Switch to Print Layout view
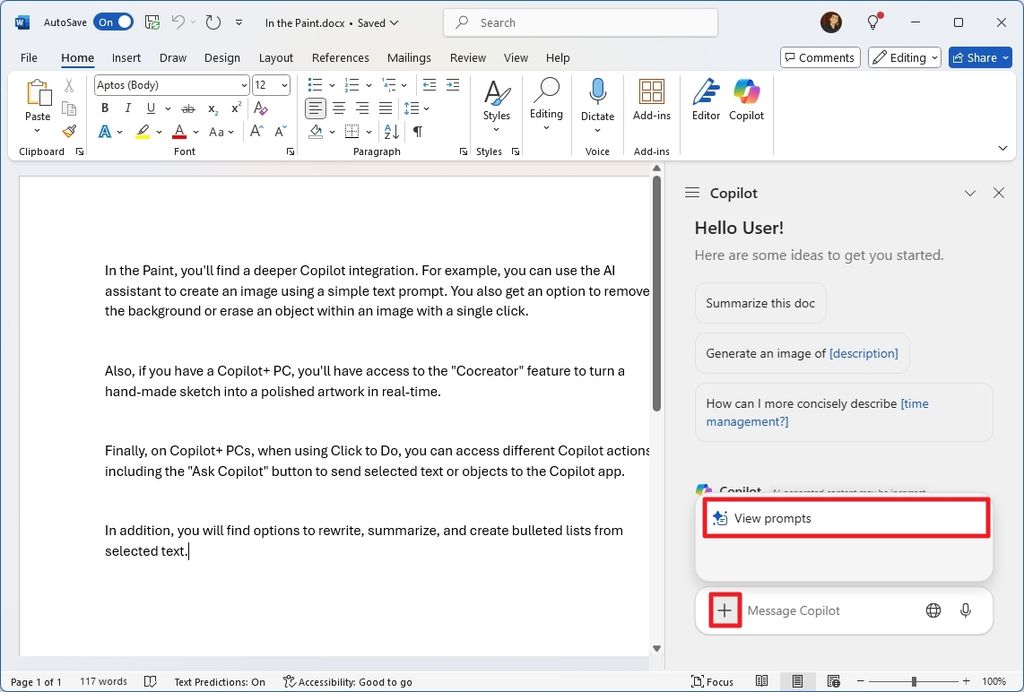 pos(797,682)
